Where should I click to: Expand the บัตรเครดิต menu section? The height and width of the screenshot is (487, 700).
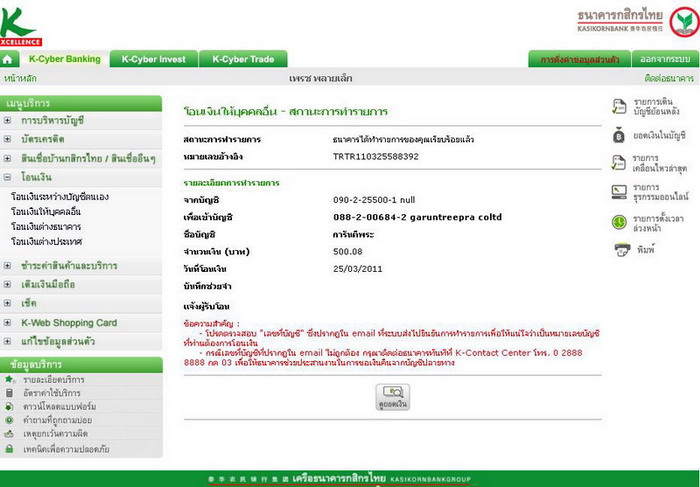[8, 140]
